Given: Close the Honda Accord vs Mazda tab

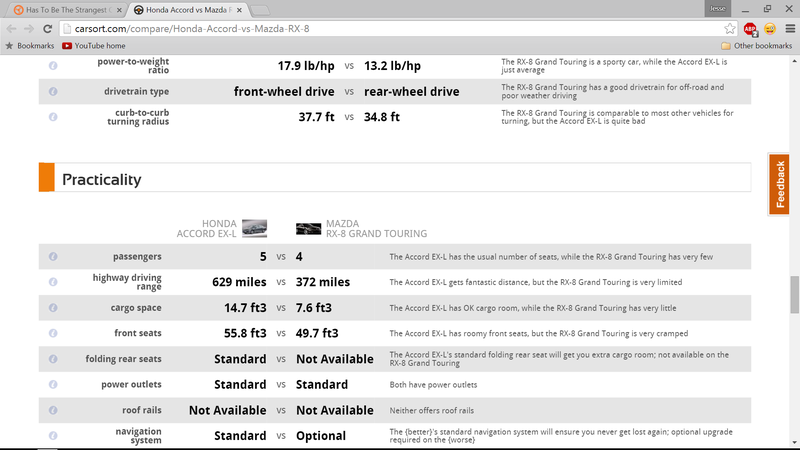Looking at the screenshot, I should coord(239,10).
